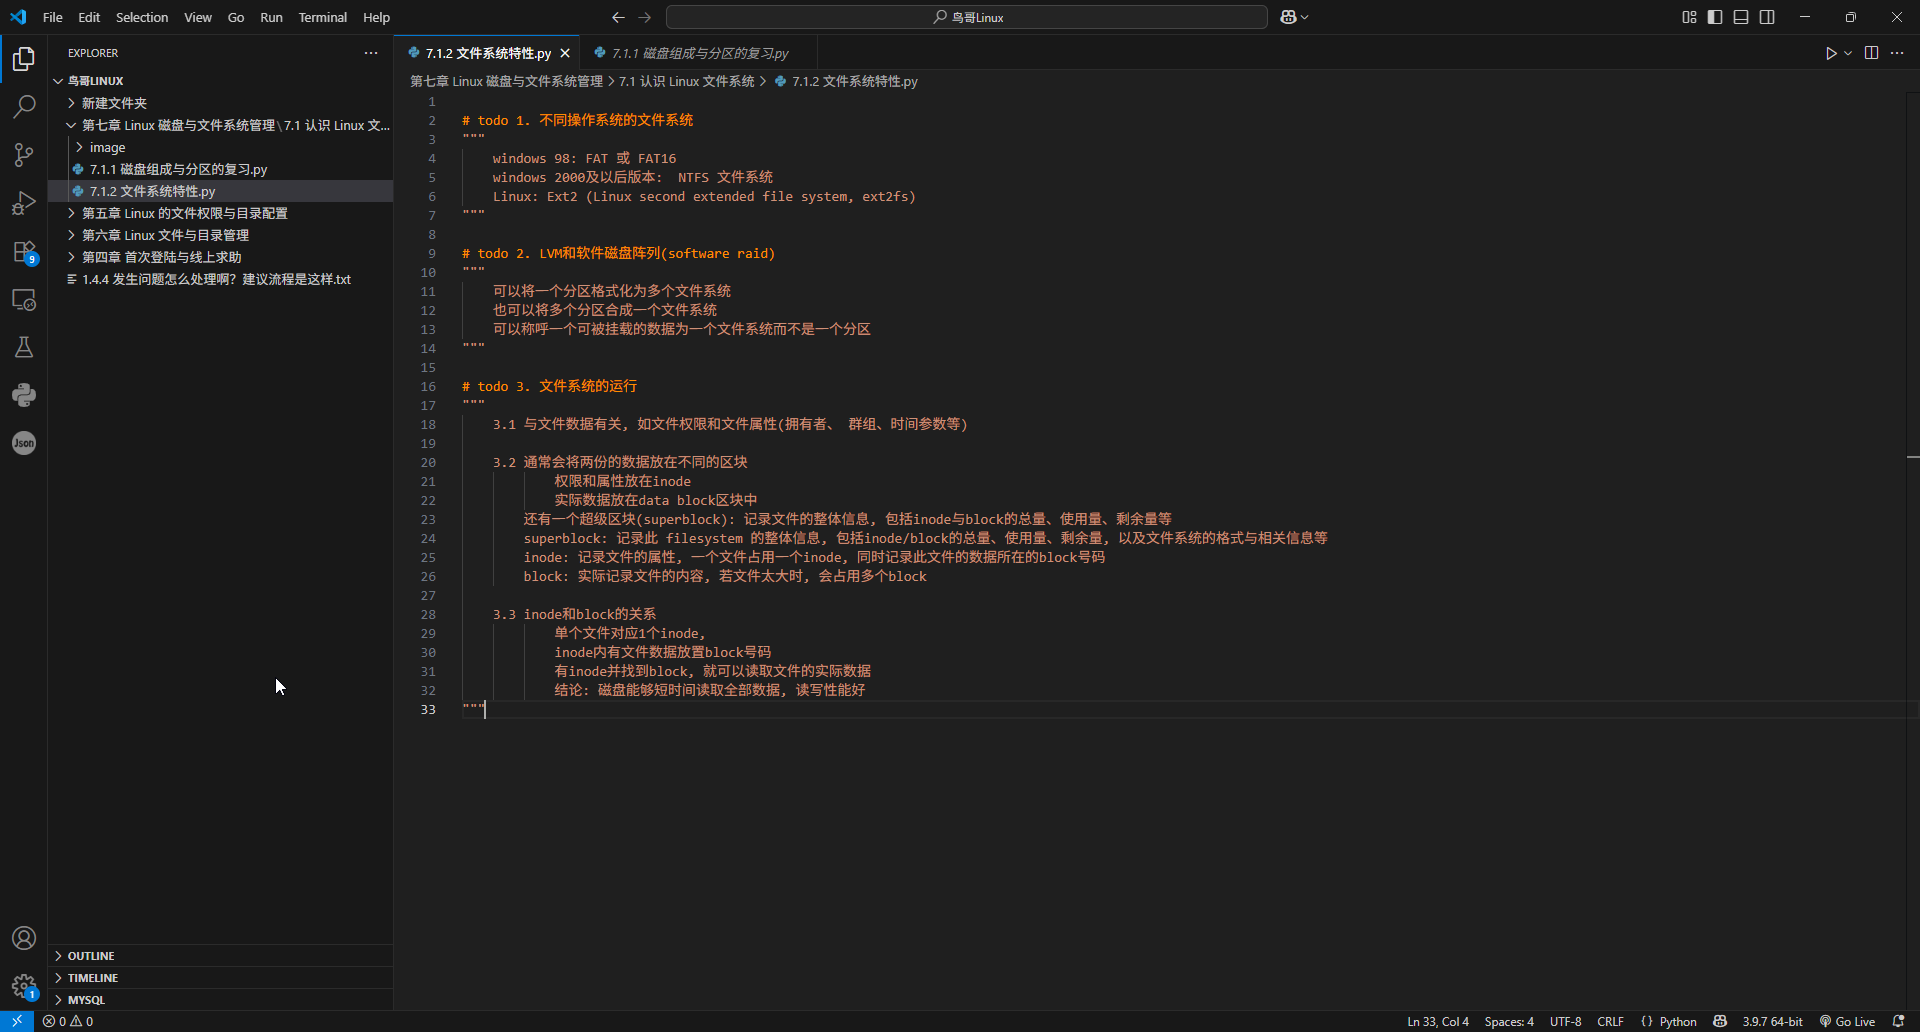The image size is (1920, 1032).
Task: Navigate back in editor history
Action: click(618, 17)
